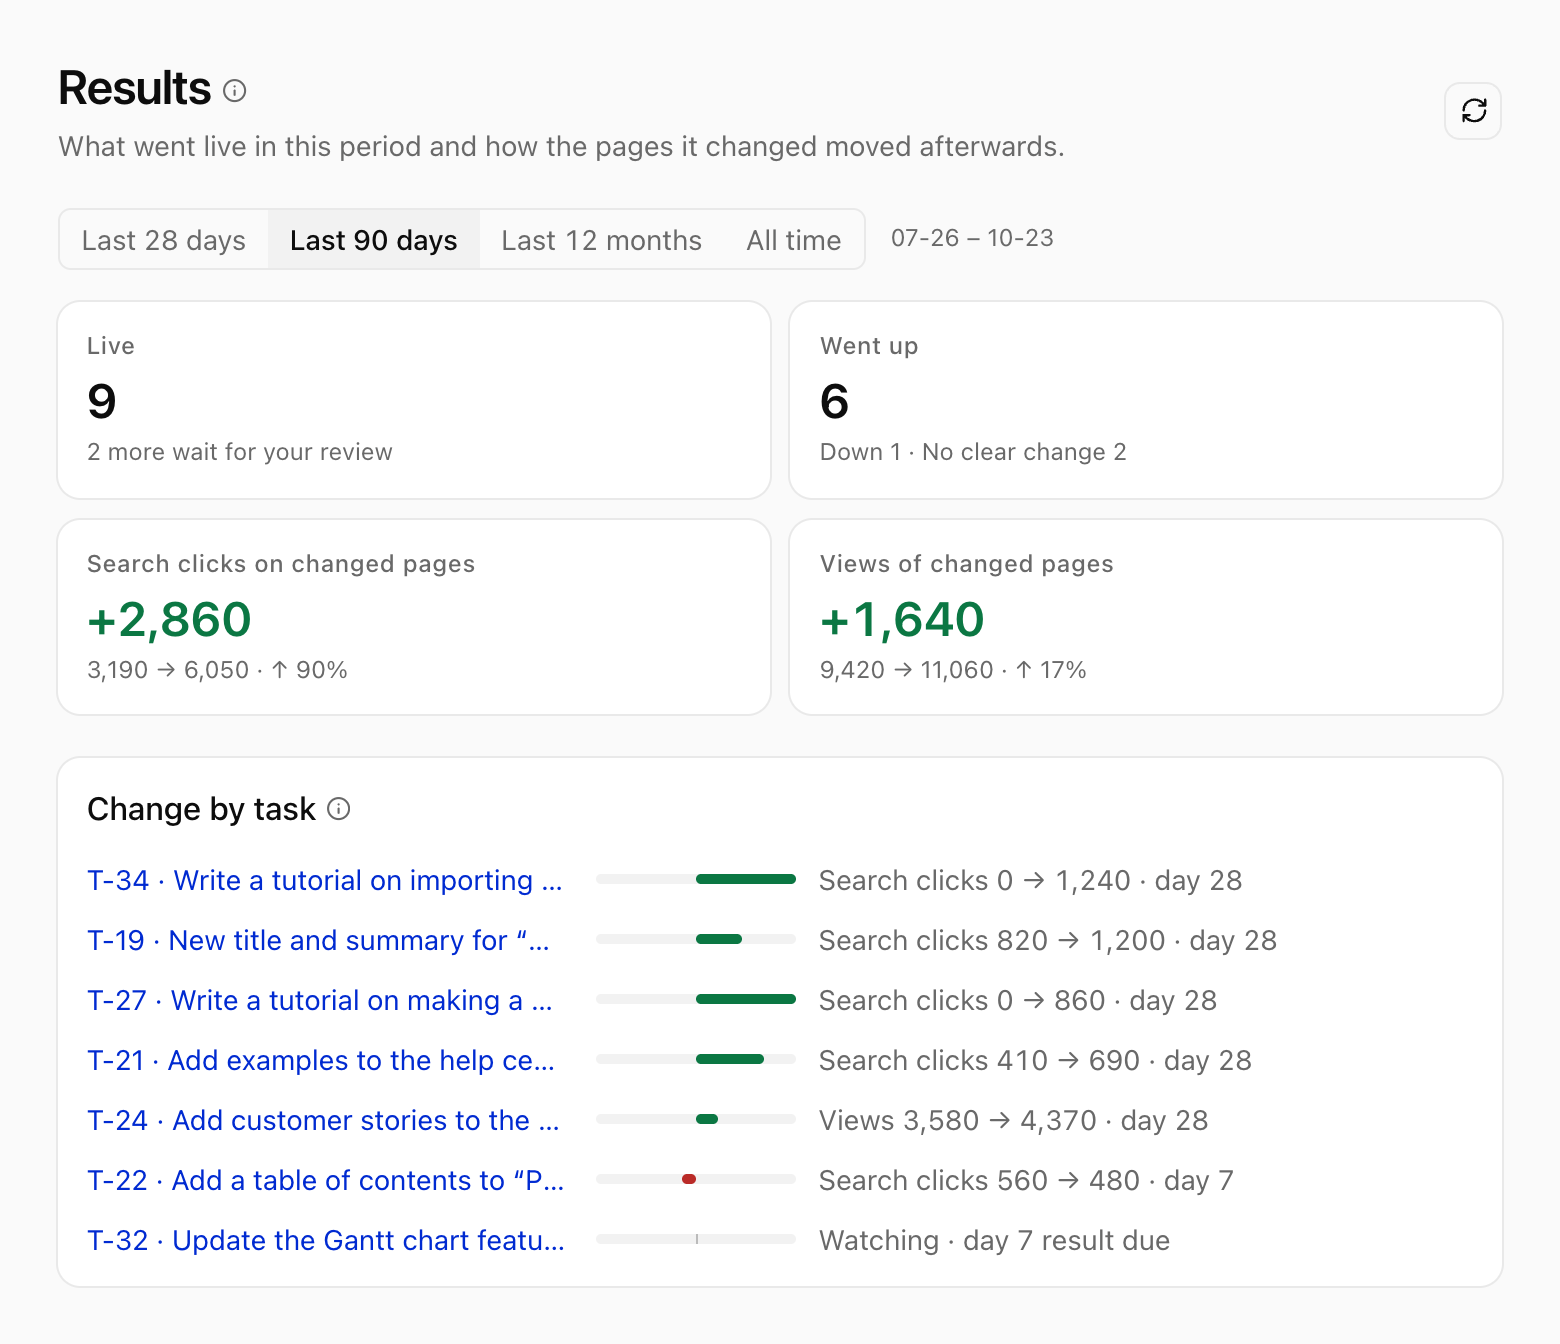Click "Search clicks 820 → 1,200 · day 28"
Image resolution: width=1560 pixels, height=1344 pixels.
click(1048, 940)
